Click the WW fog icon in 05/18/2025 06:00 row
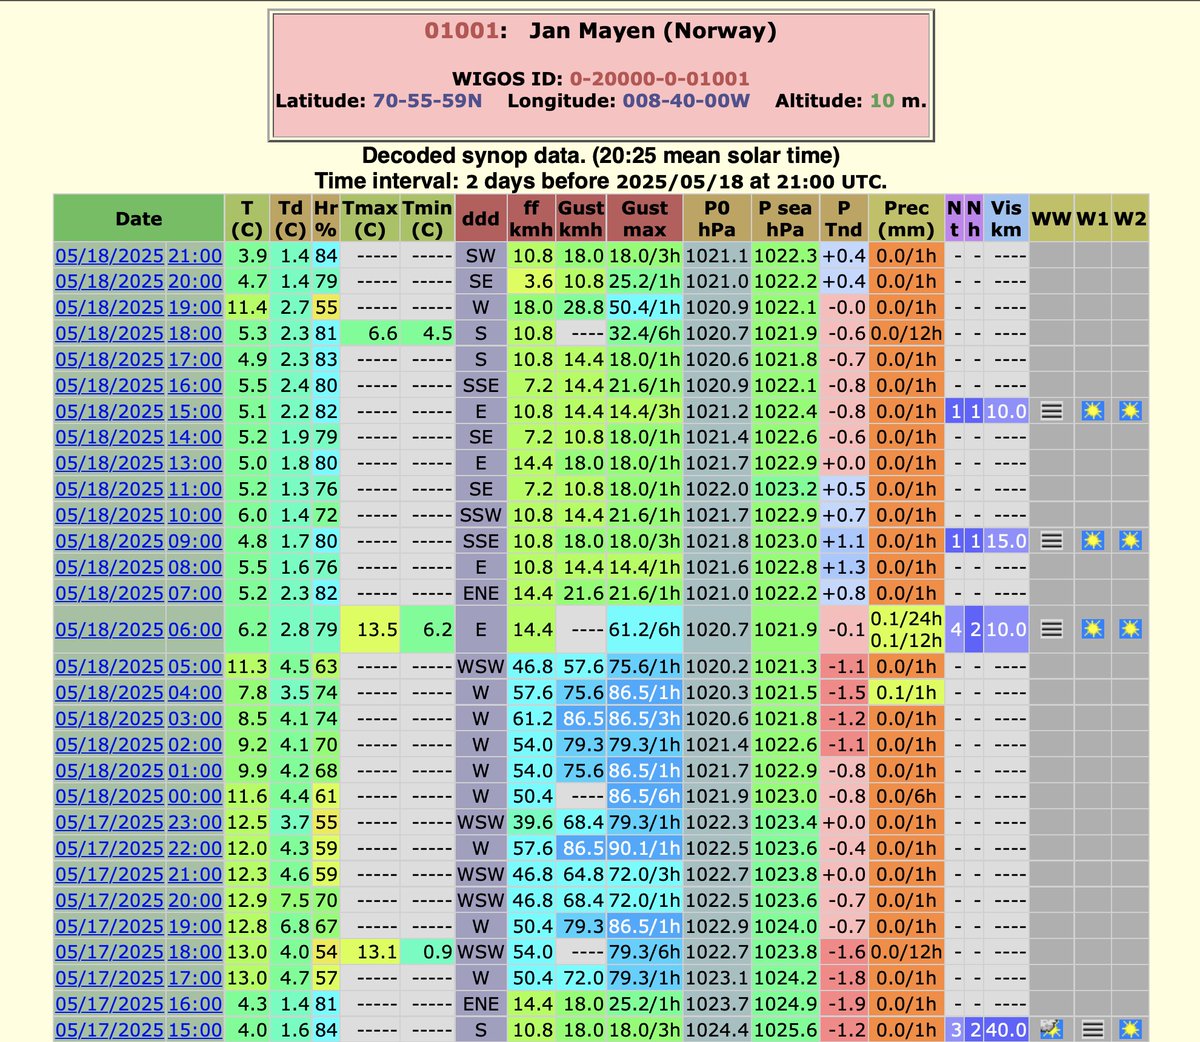This screenshot has width=1200, height=1042. click(x=1051, y=629)
